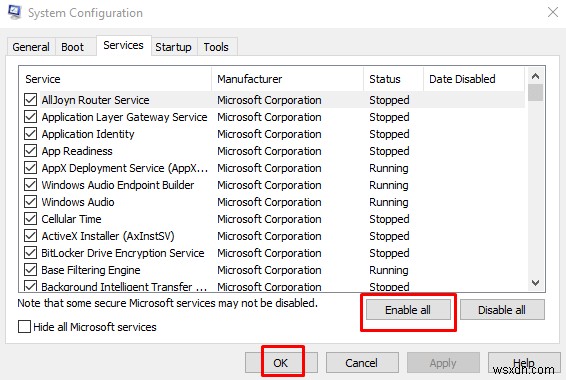Click the System Configuration title bar icon
Screen dimensions: 566x380
(14, 12)
